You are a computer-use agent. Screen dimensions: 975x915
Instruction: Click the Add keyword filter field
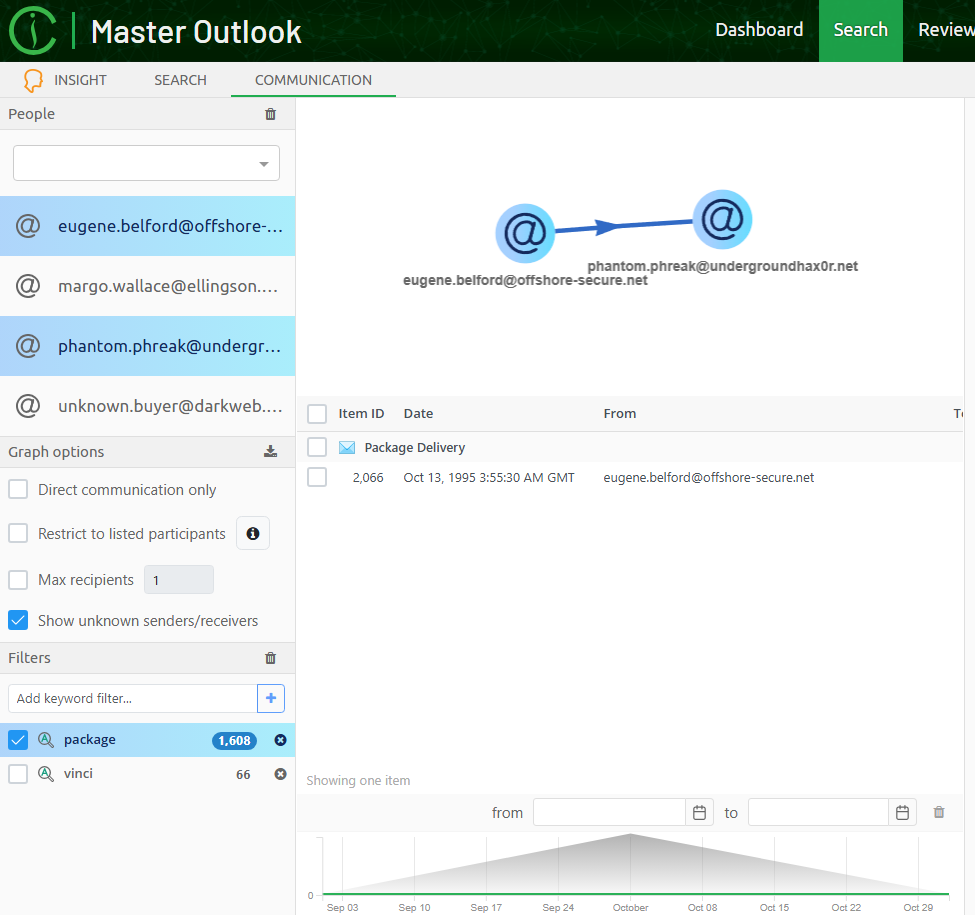[132, 698]
